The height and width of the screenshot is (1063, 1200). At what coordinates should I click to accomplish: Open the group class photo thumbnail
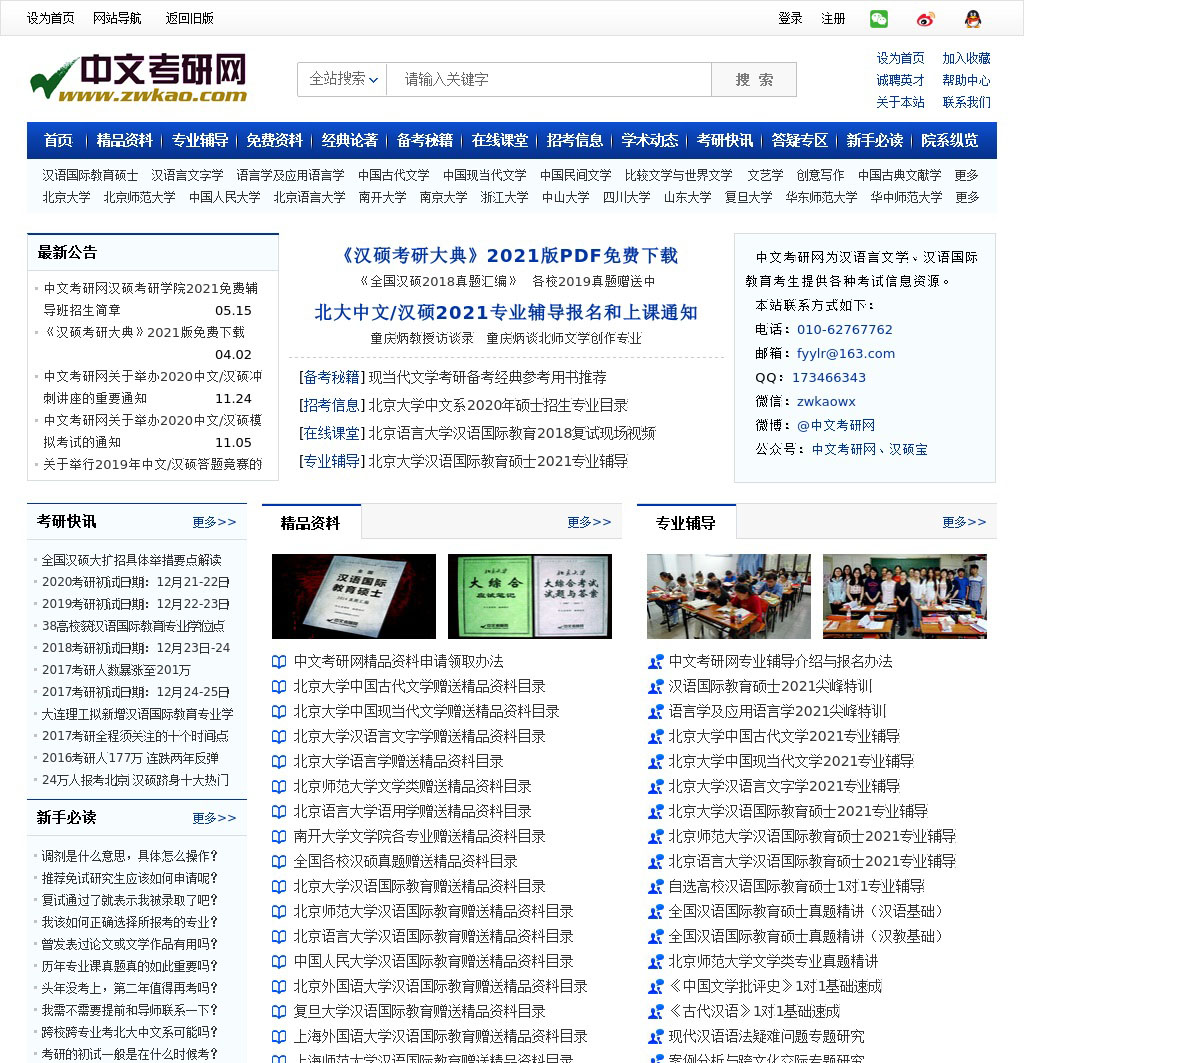[x=905, y=596]
